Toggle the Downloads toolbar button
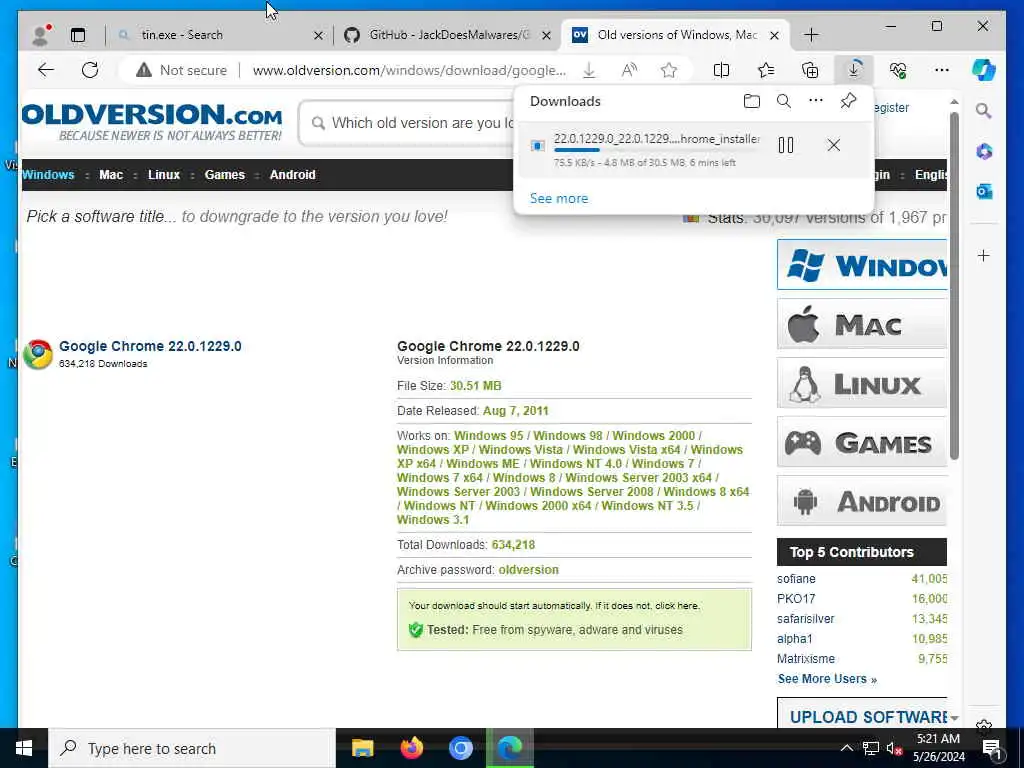The height and width of the screenshot is (768, 1024). coord(854,70)
